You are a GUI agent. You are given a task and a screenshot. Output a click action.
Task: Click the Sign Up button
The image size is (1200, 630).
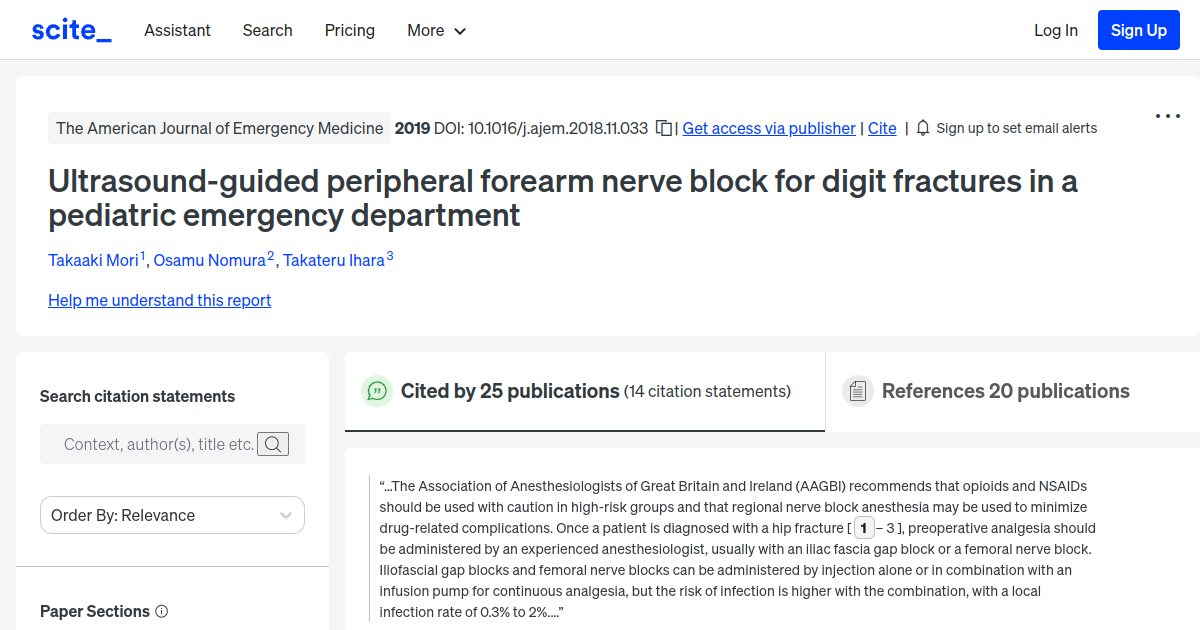[x=1138, y=29]
